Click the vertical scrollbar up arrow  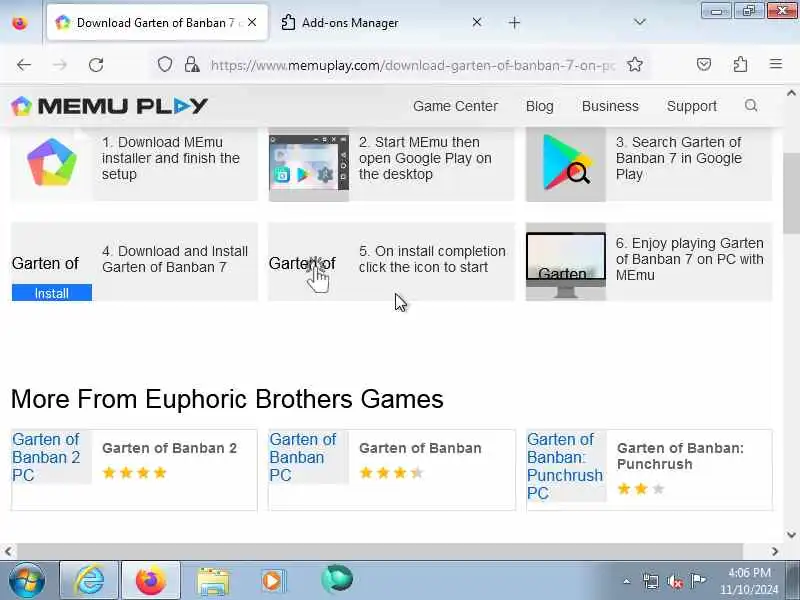[791, 93]
